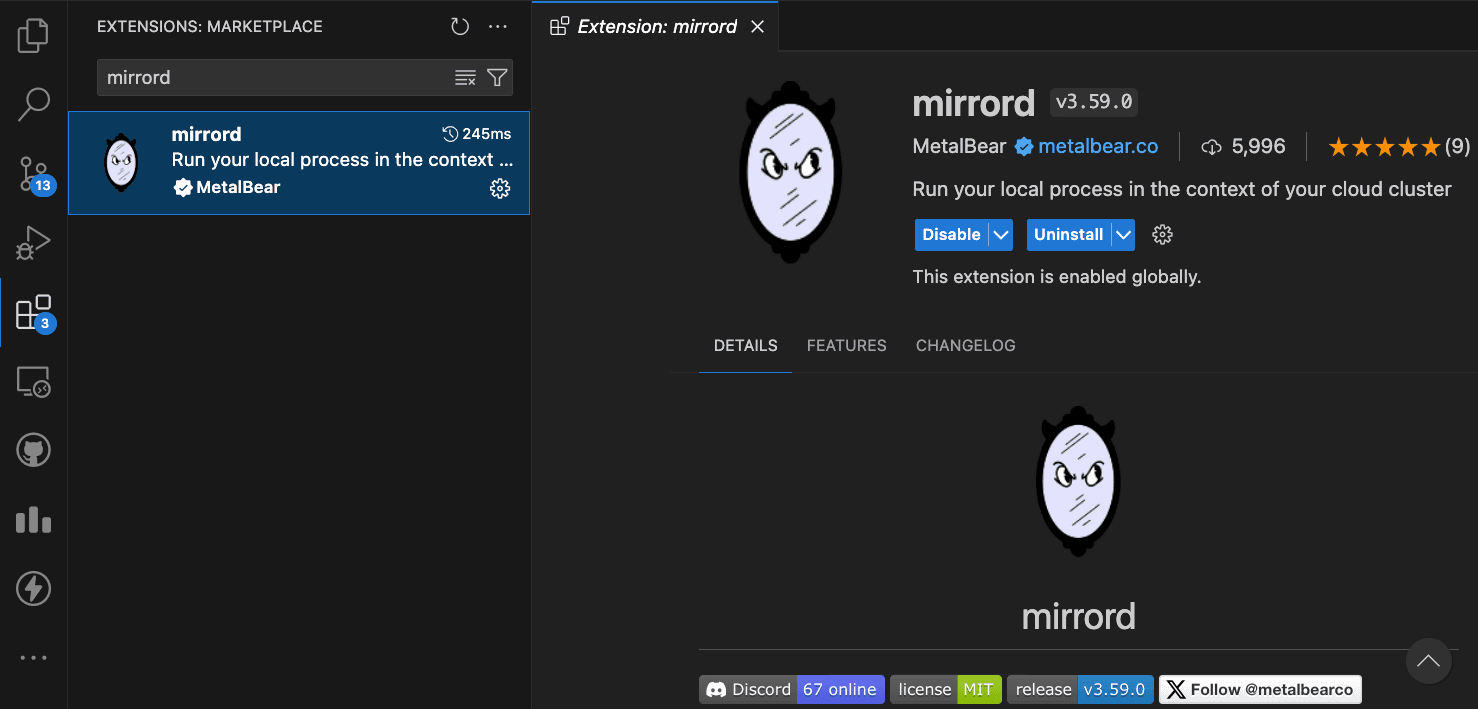Open the release v3.59.0 badge
This screenshot has height=709, width=1478.
pyautogui.click(x=1081, y=689)
